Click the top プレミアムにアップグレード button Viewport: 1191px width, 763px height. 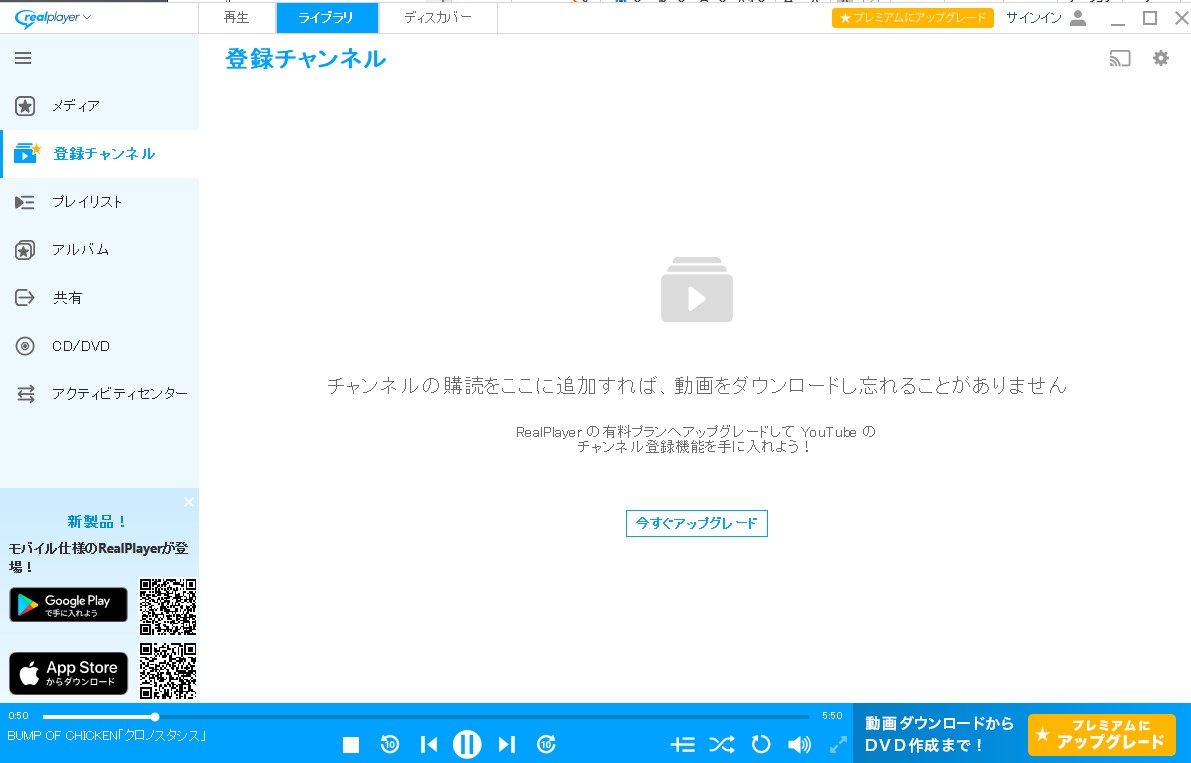[912, 17]
